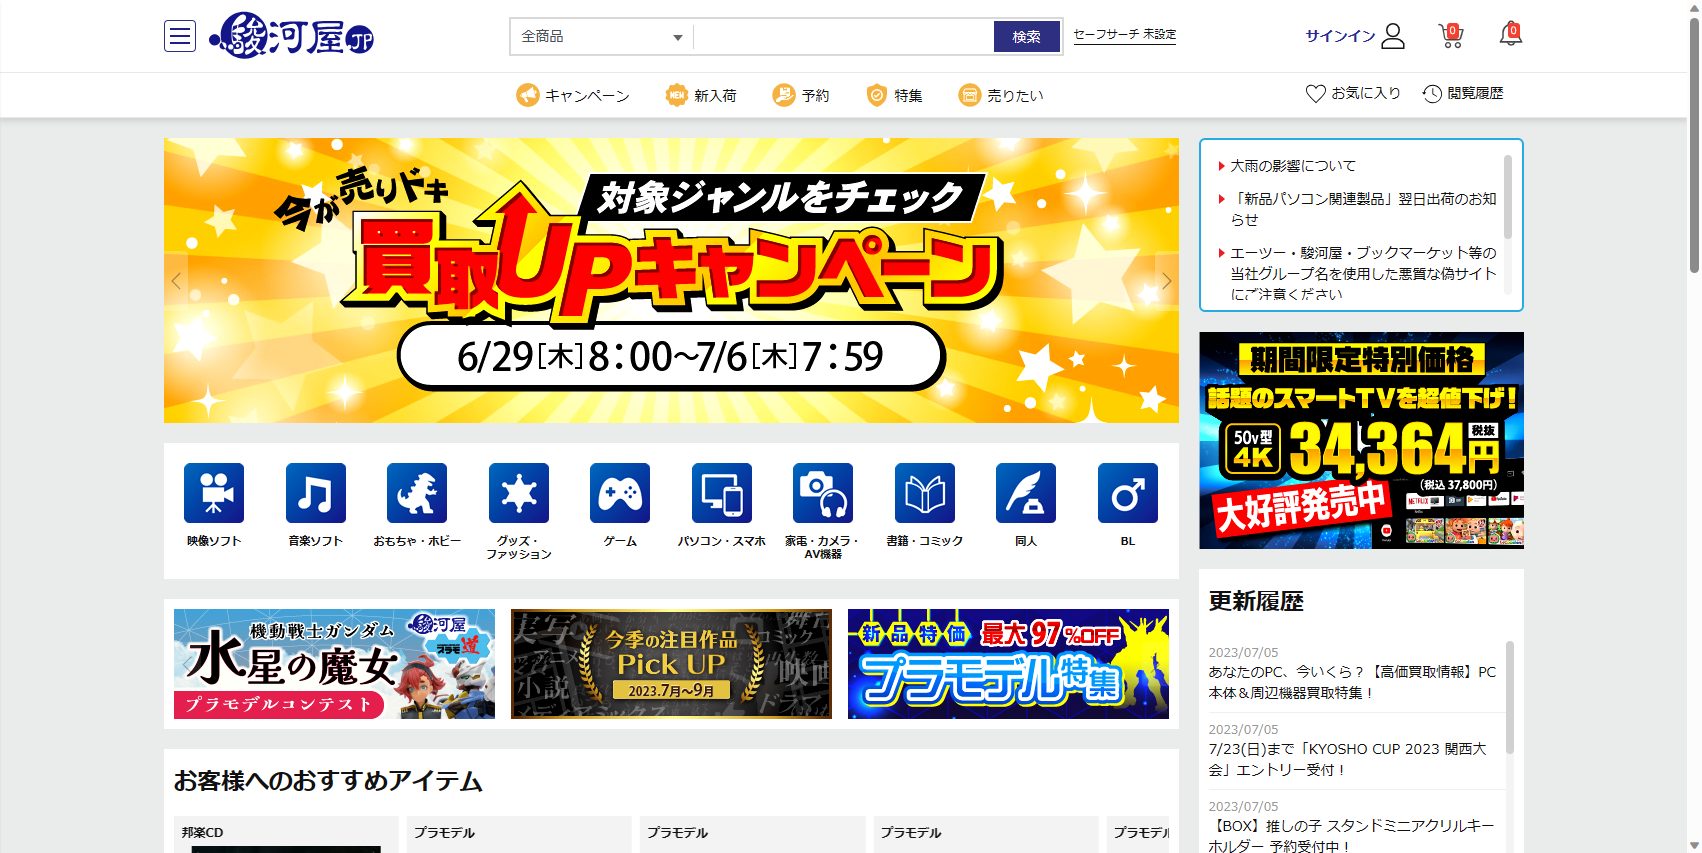1702x853 pixels.
Task: Open the 閲覧履歴 browsing history link
Action: pos(1463,93)
